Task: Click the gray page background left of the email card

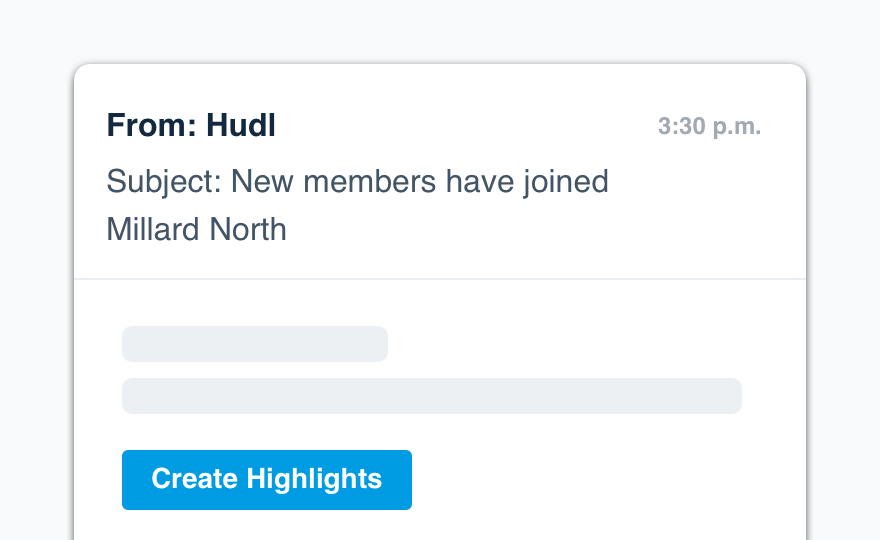Action: point(36,300)
